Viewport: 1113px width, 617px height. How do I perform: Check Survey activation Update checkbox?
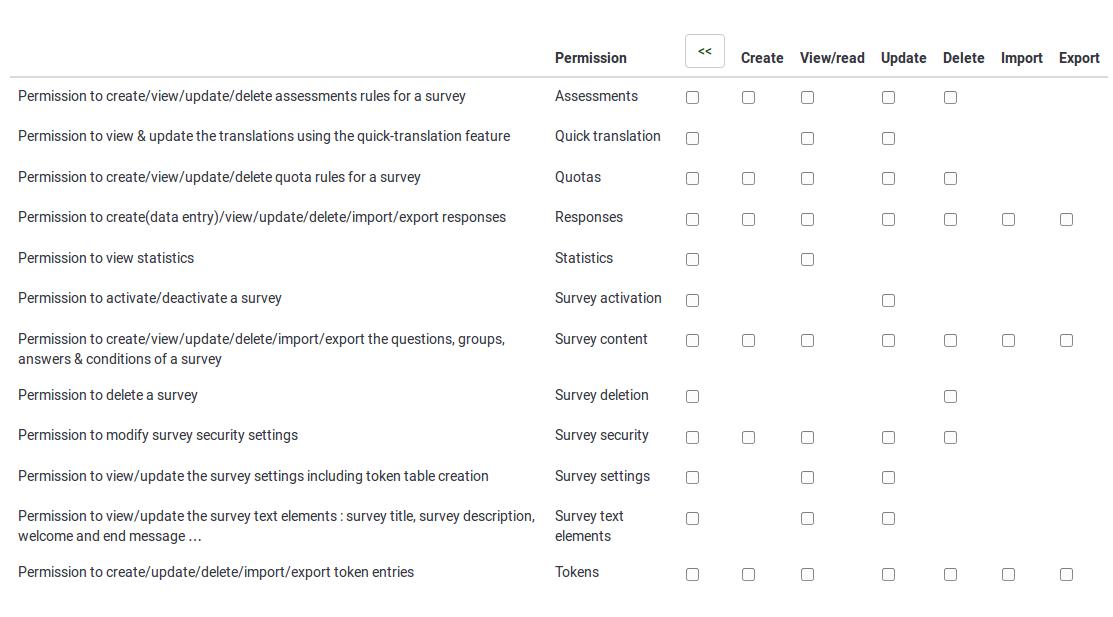888,300
